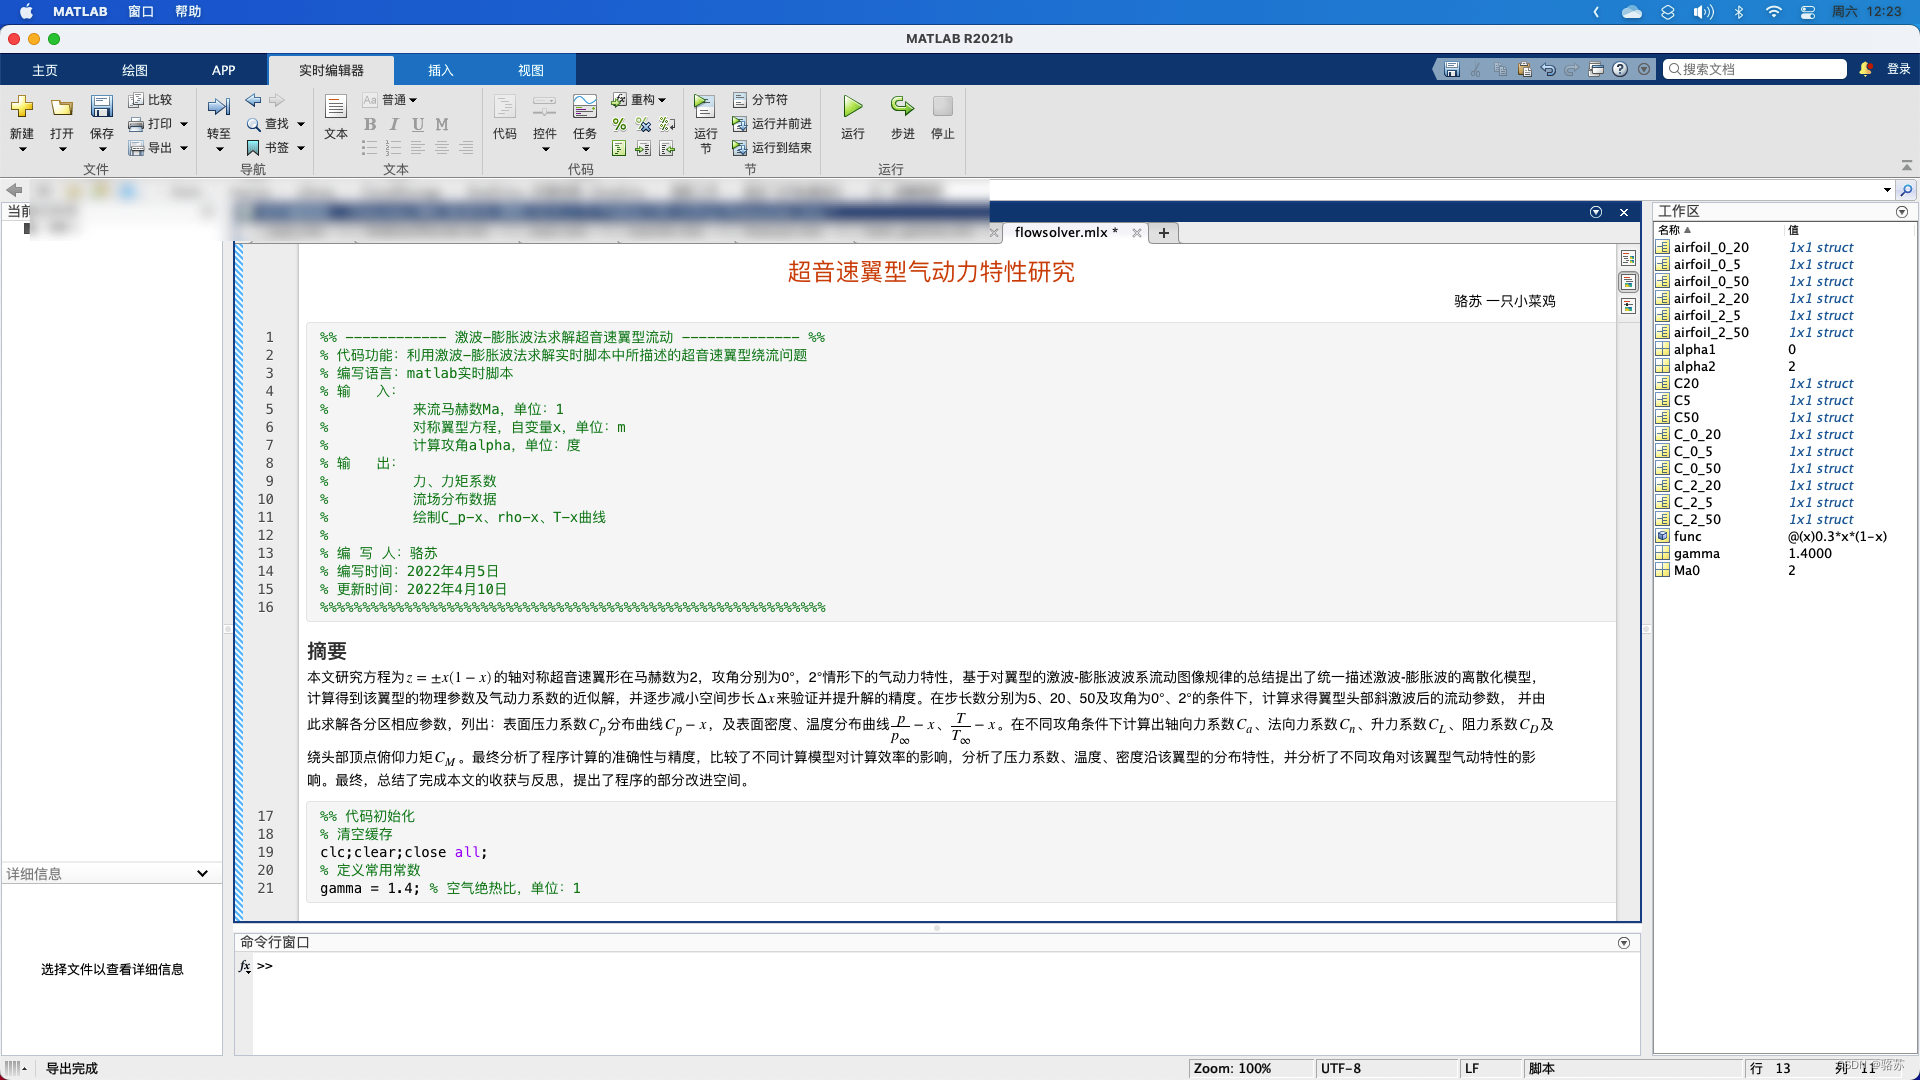The image size is (1920, 1080).
Task: Switch to the 插入 ribbon tab
Action: pyautogui.click(x=441, y=71)
